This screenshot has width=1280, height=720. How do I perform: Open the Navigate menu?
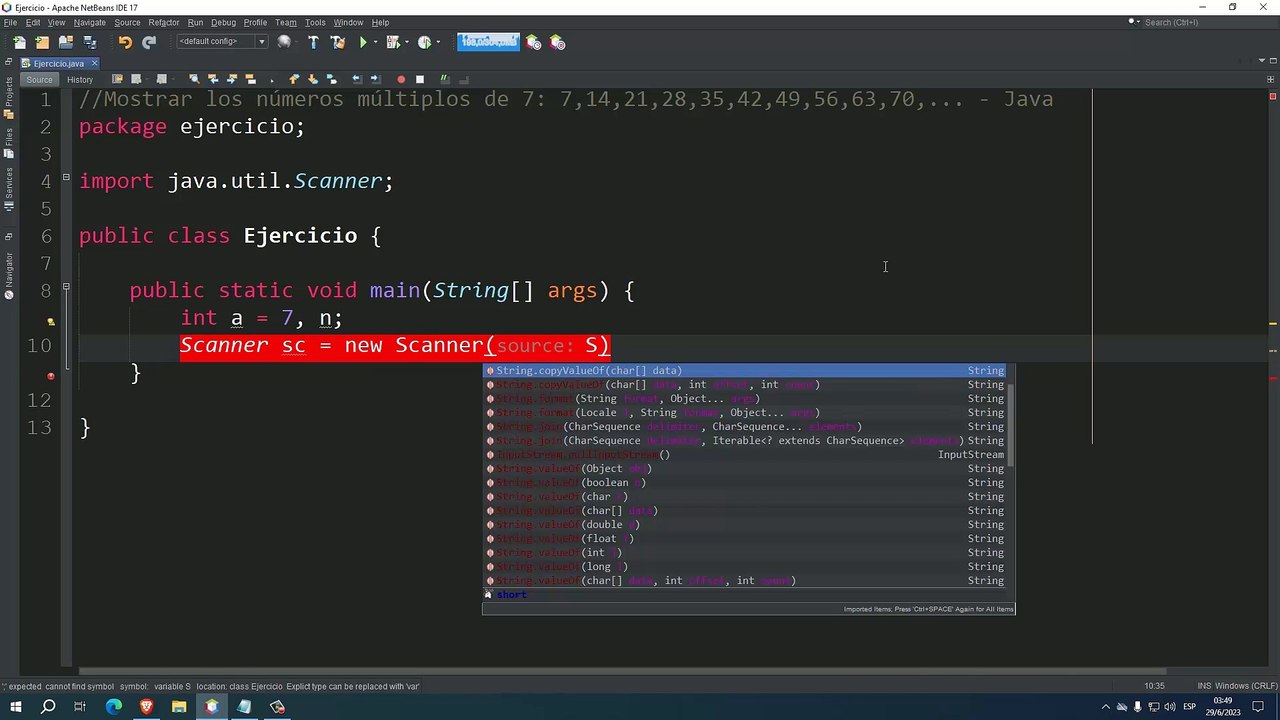89,22
